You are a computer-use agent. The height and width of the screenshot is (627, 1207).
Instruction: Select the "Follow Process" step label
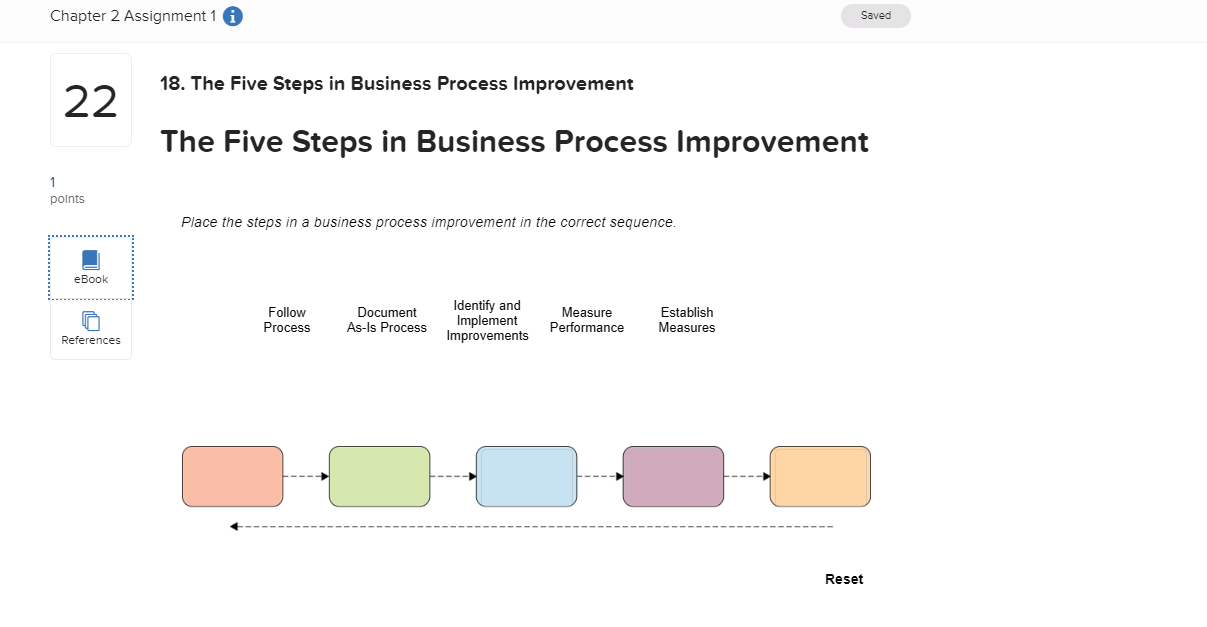286,319
